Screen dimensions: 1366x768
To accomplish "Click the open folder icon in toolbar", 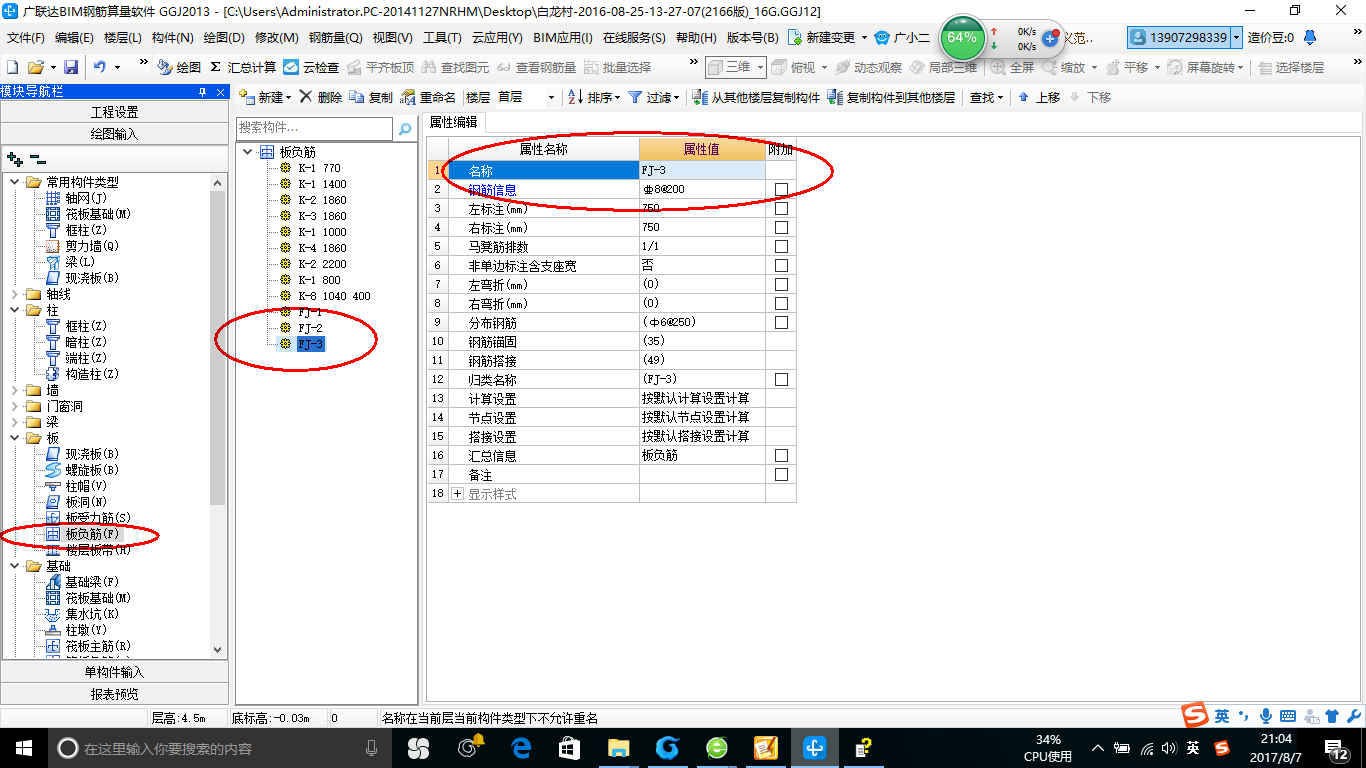I will 35,67.
